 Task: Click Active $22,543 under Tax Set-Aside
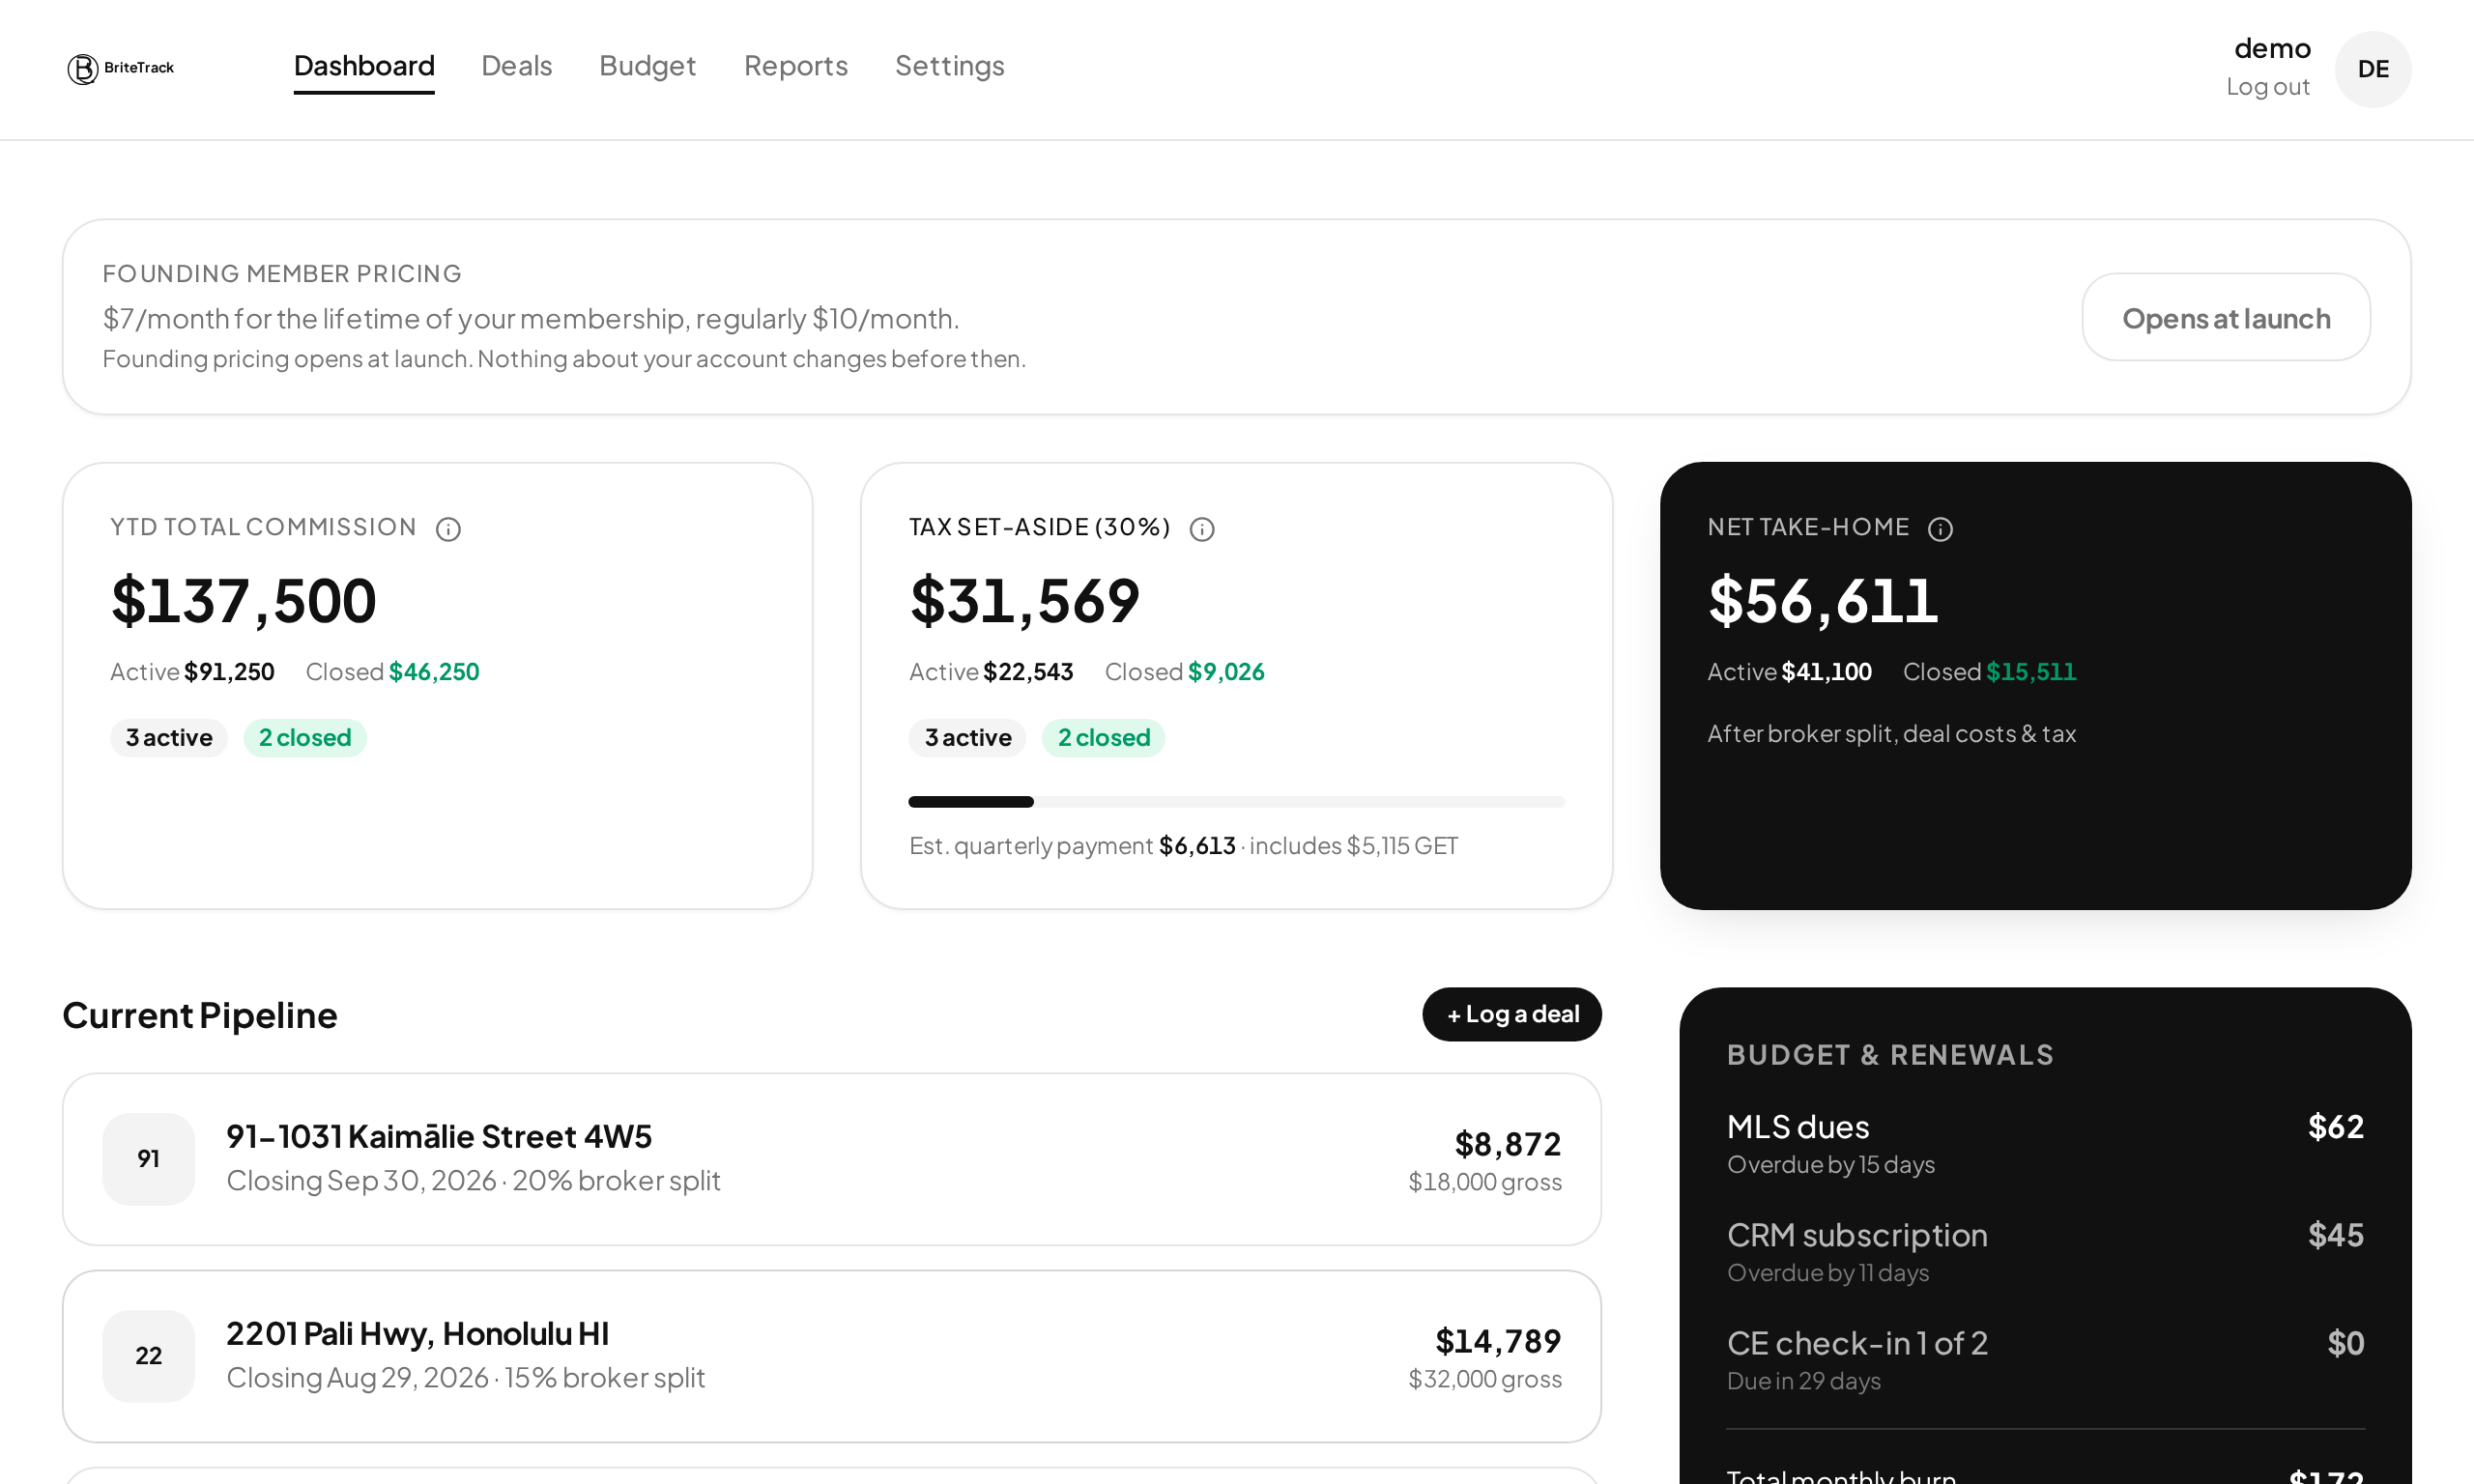pyautogui.click(x=991, y=672)
